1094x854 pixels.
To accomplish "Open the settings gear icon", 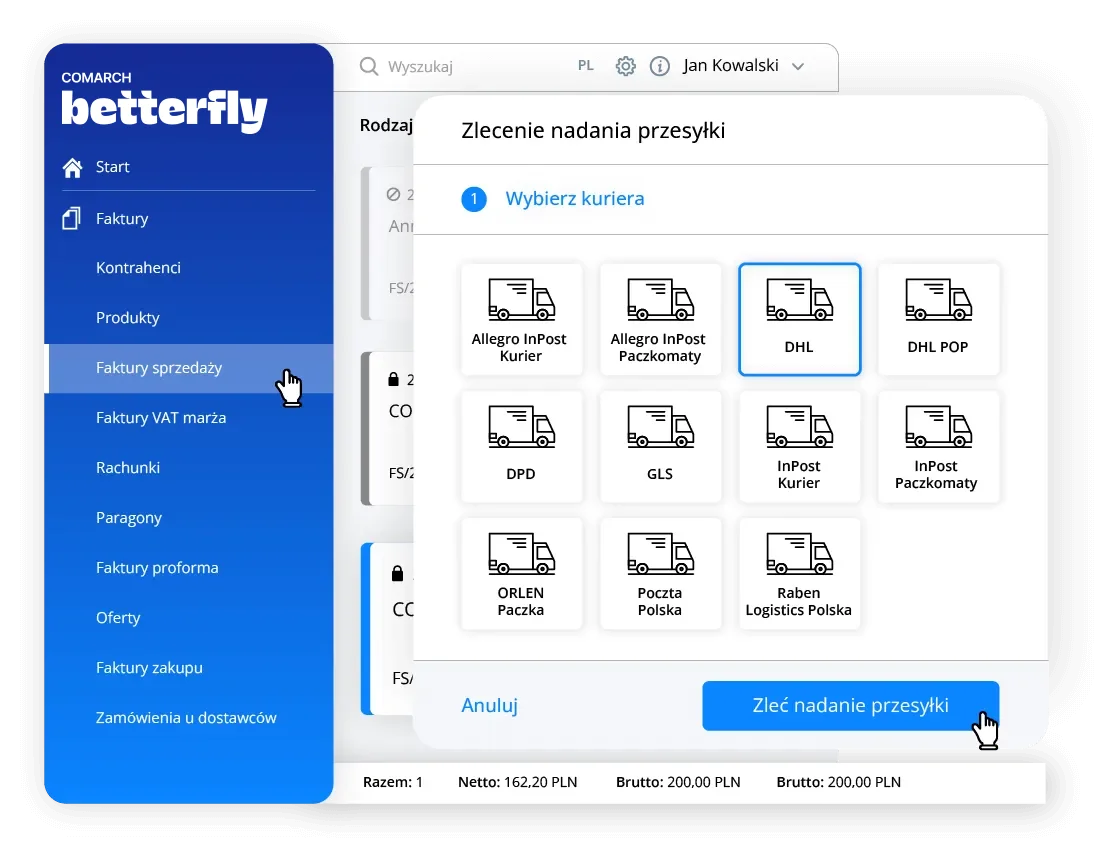I will tap(625, 66).
